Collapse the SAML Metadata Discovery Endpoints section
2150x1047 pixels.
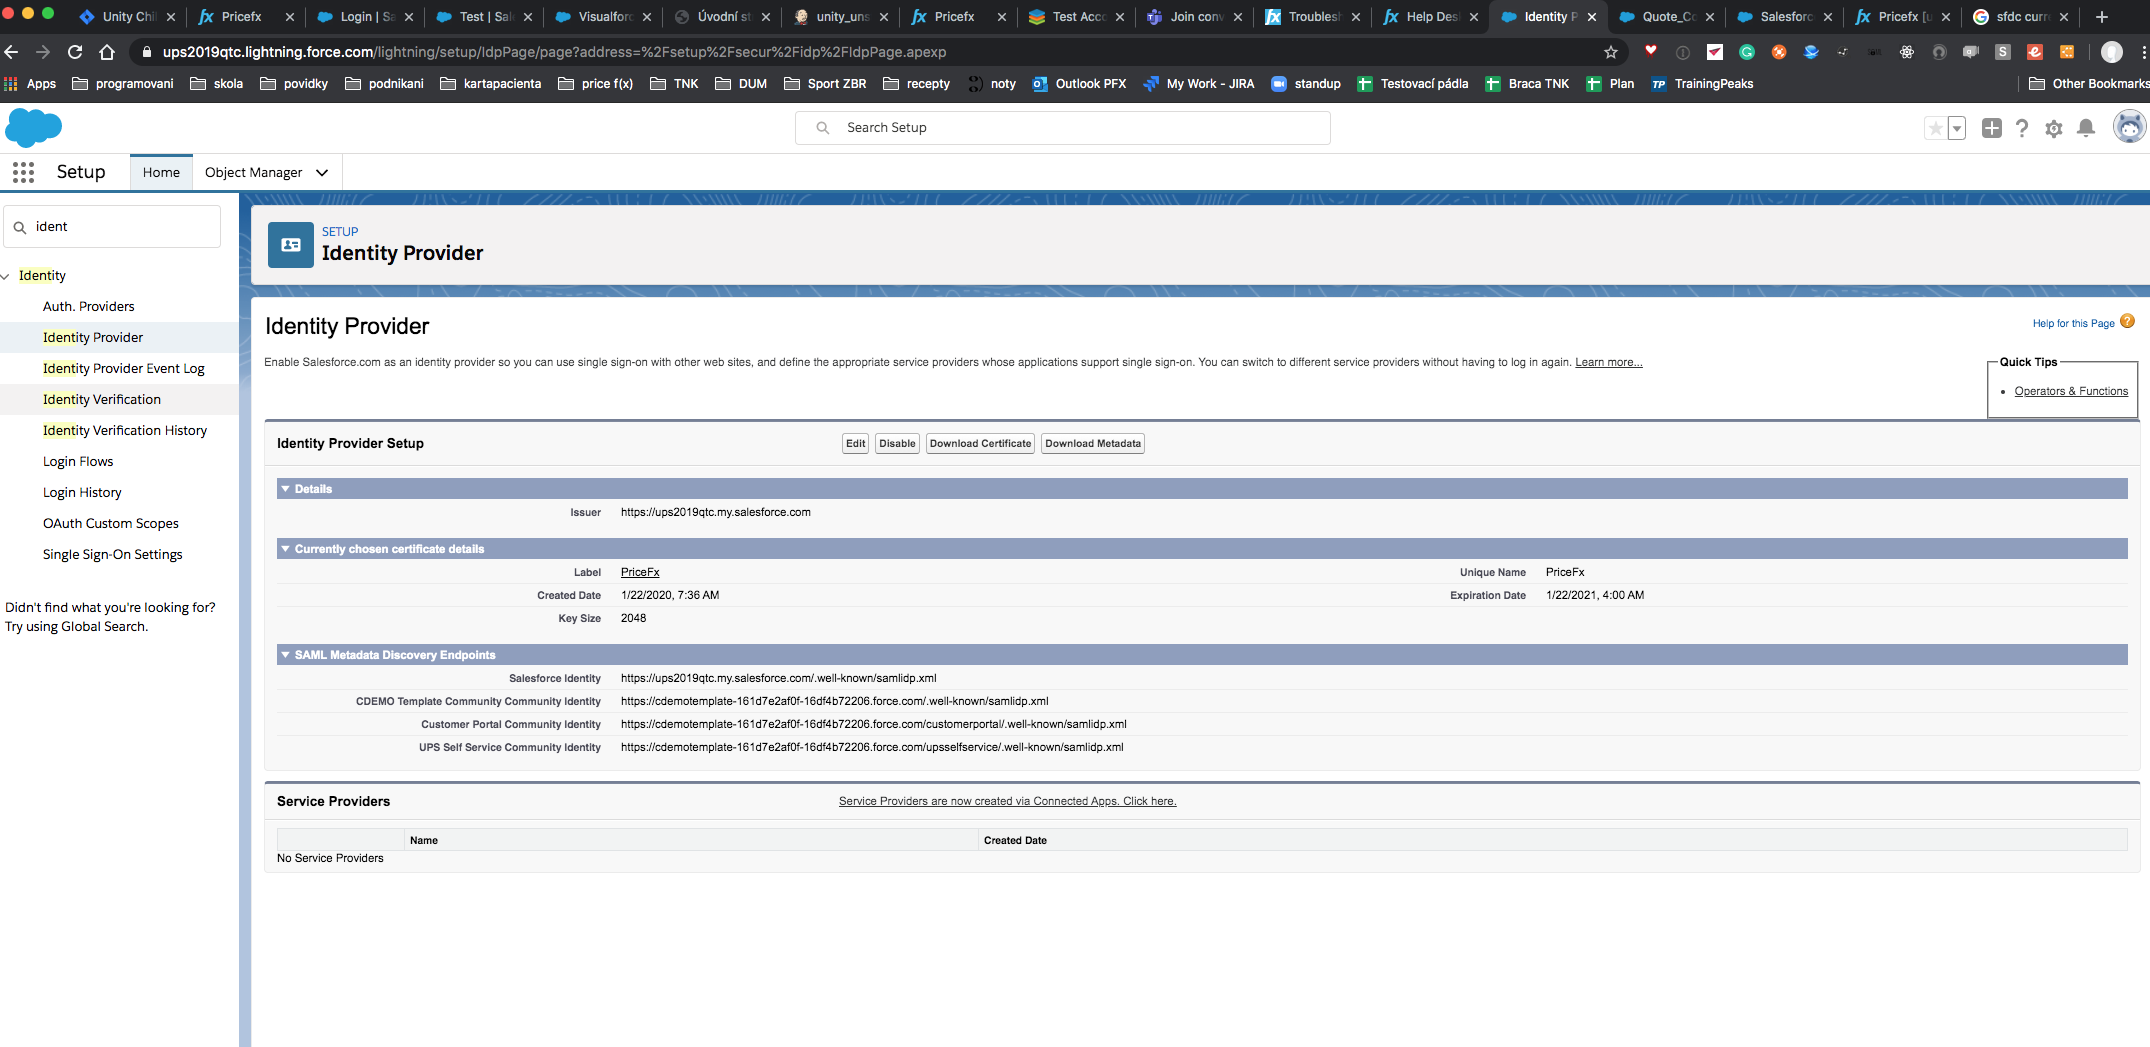pos(285,655)
